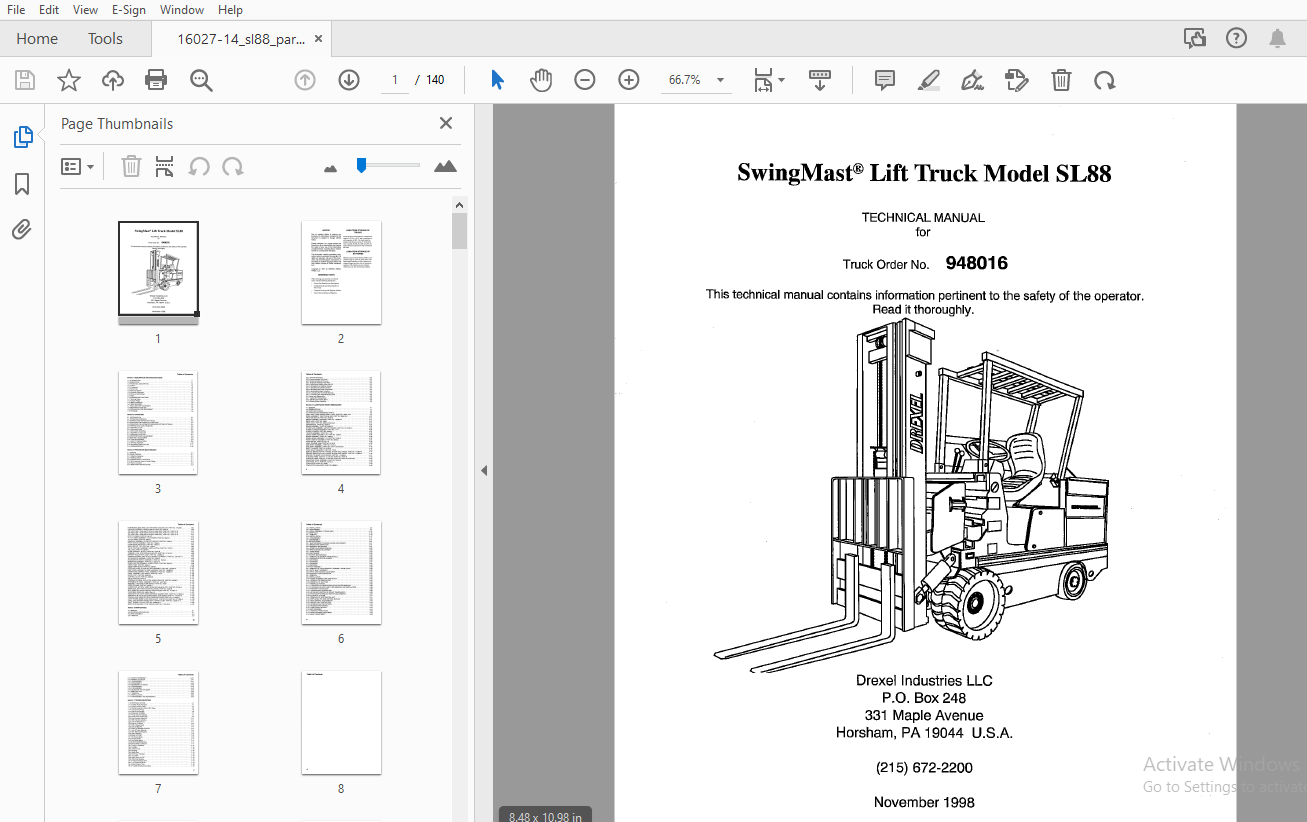Print the document using printer icon
1307x822 pixels.
point(156,80)
